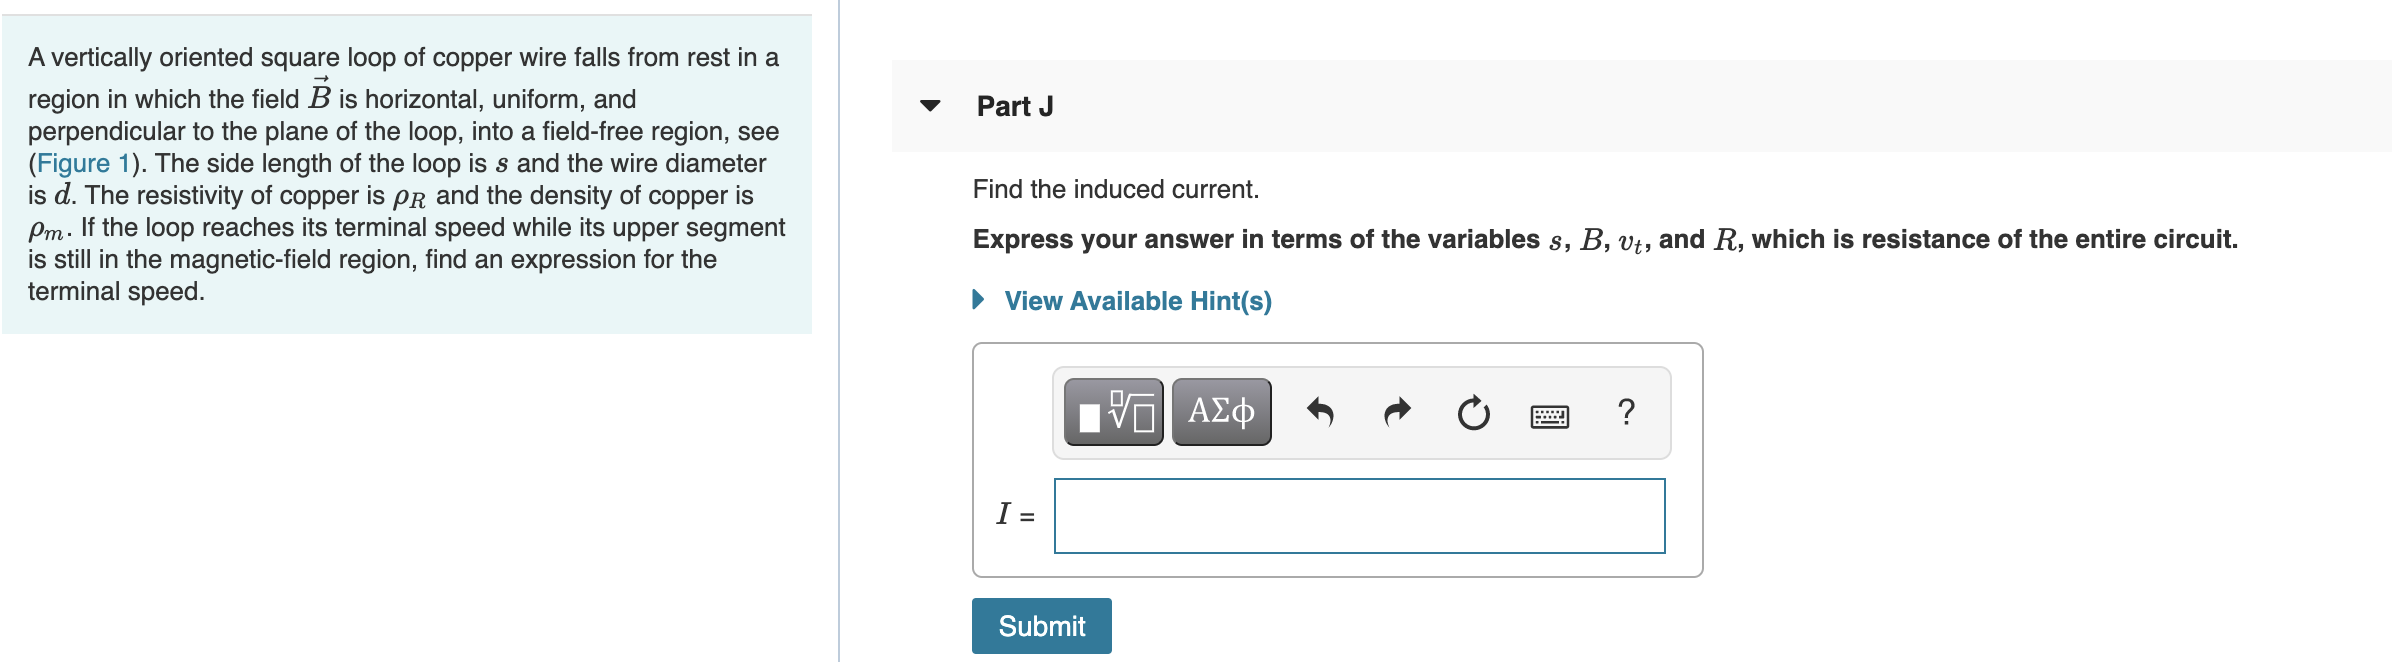Open View Available Hint(s) link
The height and width of the screenshot is (662, 2392).
tap(1137, 301)
